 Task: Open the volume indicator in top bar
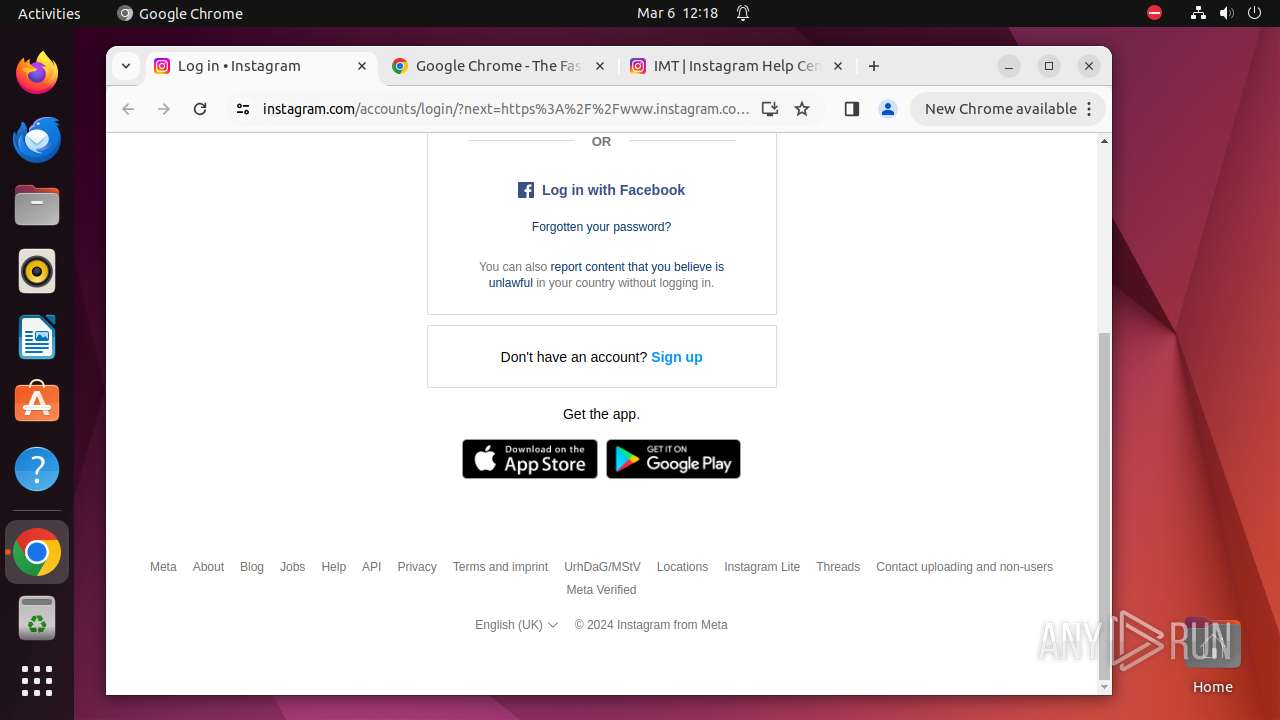(x=1227, y=13)
